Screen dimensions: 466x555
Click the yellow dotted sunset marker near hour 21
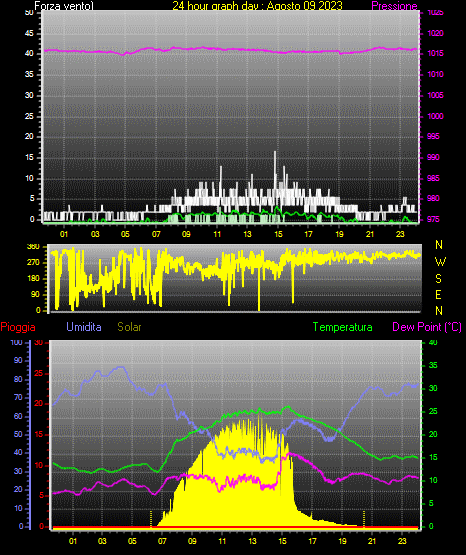[364, 519]
